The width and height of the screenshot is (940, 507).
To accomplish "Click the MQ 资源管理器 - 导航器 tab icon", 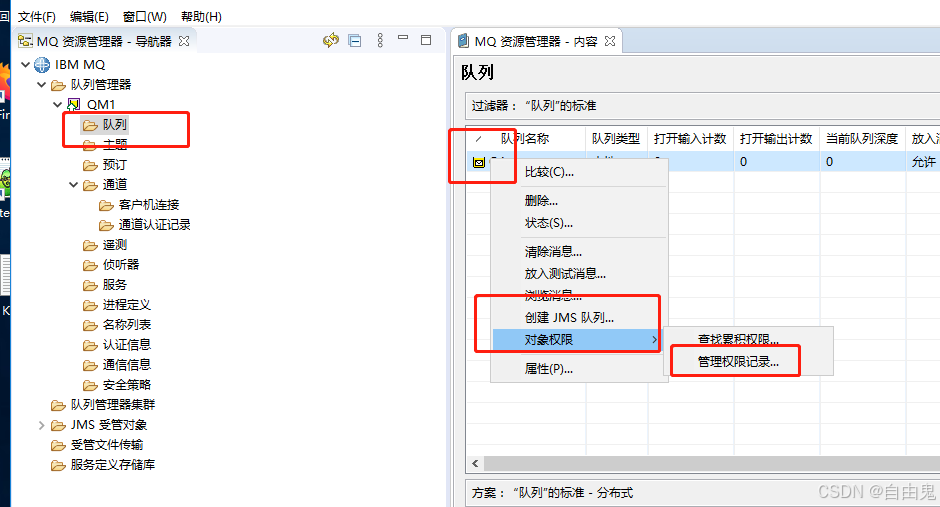I will tap(25, 41).
